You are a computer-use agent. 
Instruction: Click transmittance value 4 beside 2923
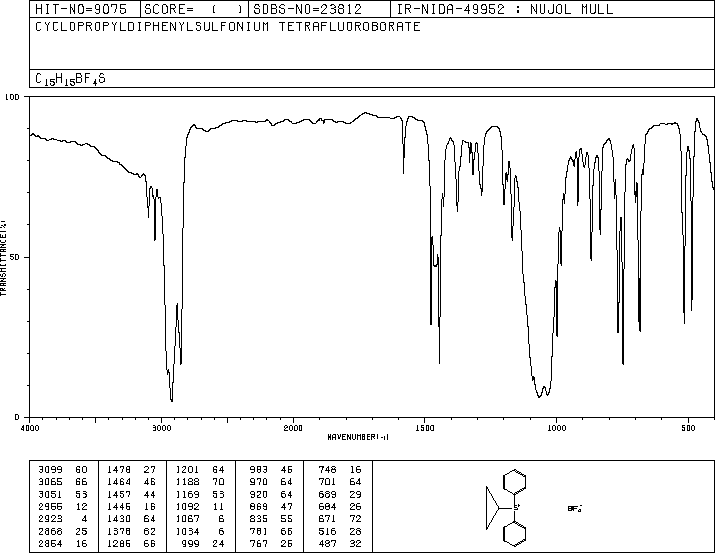tap(84, 519)
